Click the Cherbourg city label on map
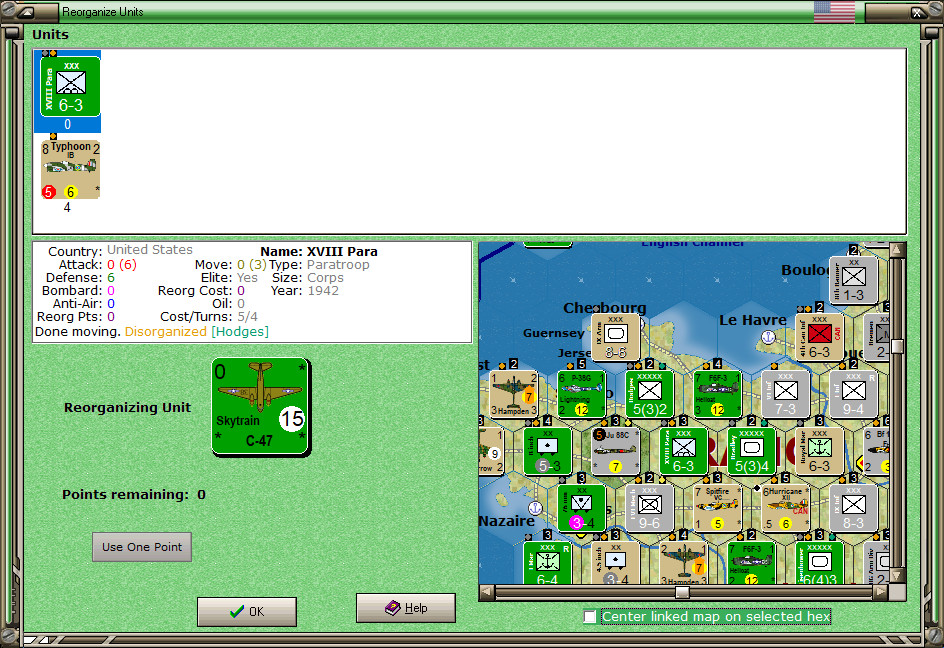 click(604, 308)
